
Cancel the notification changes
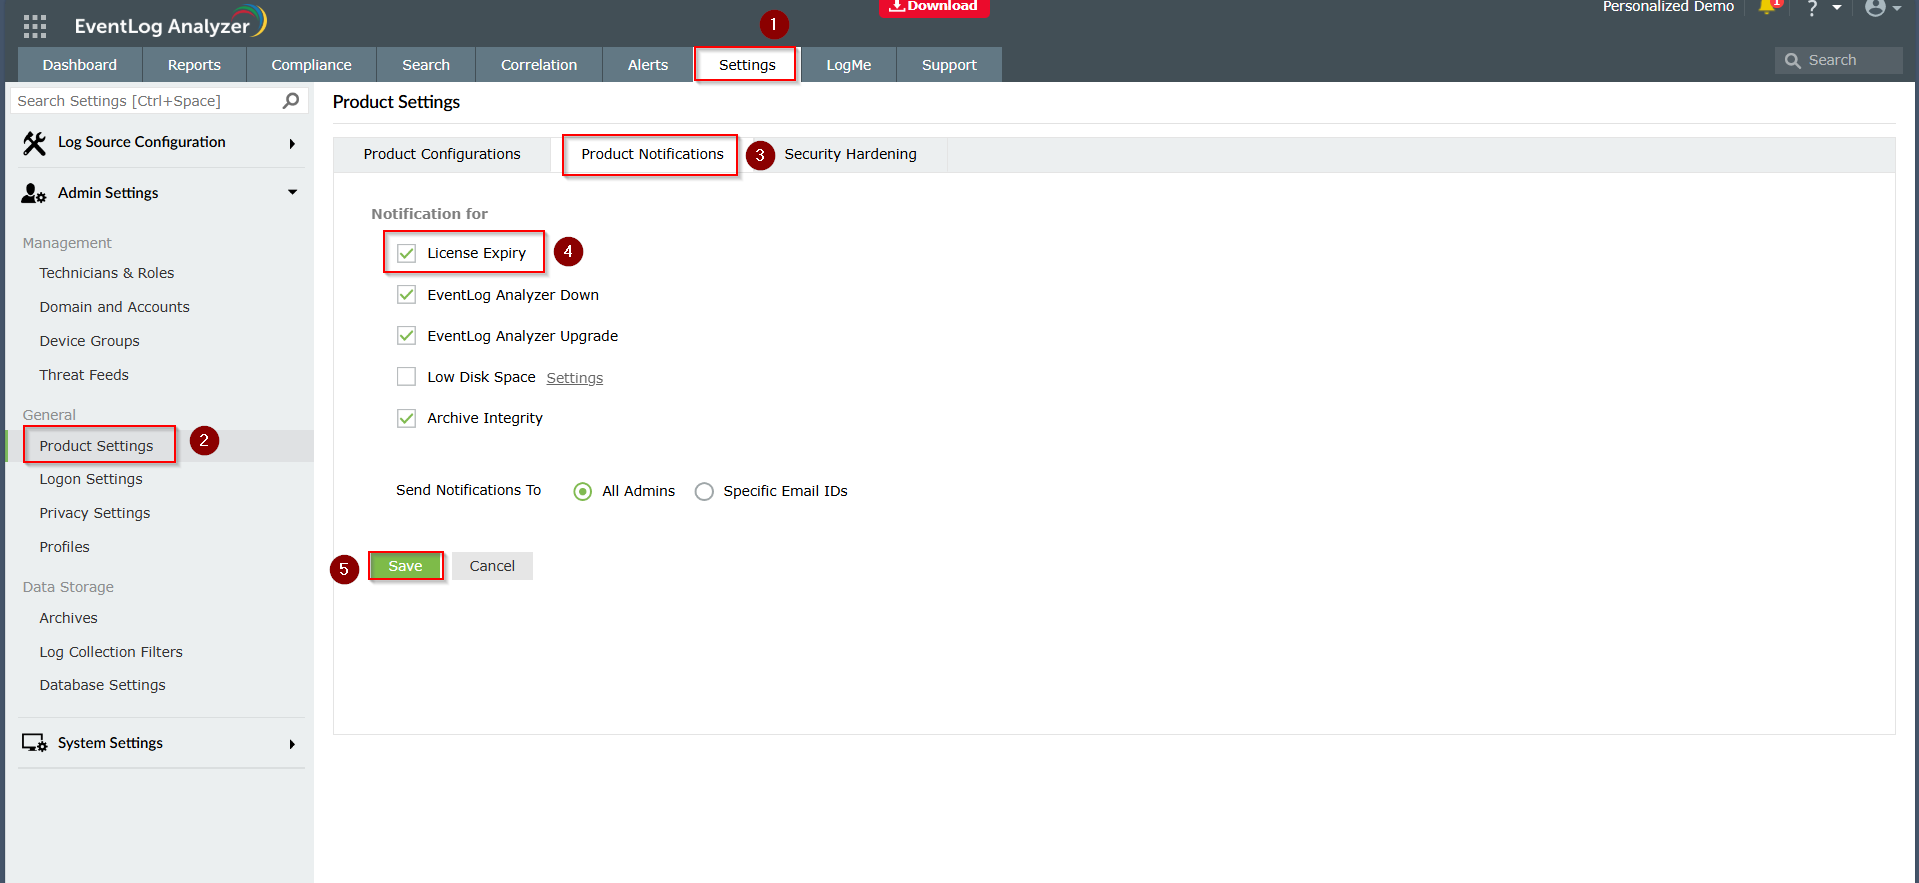[x=492, y=566]
